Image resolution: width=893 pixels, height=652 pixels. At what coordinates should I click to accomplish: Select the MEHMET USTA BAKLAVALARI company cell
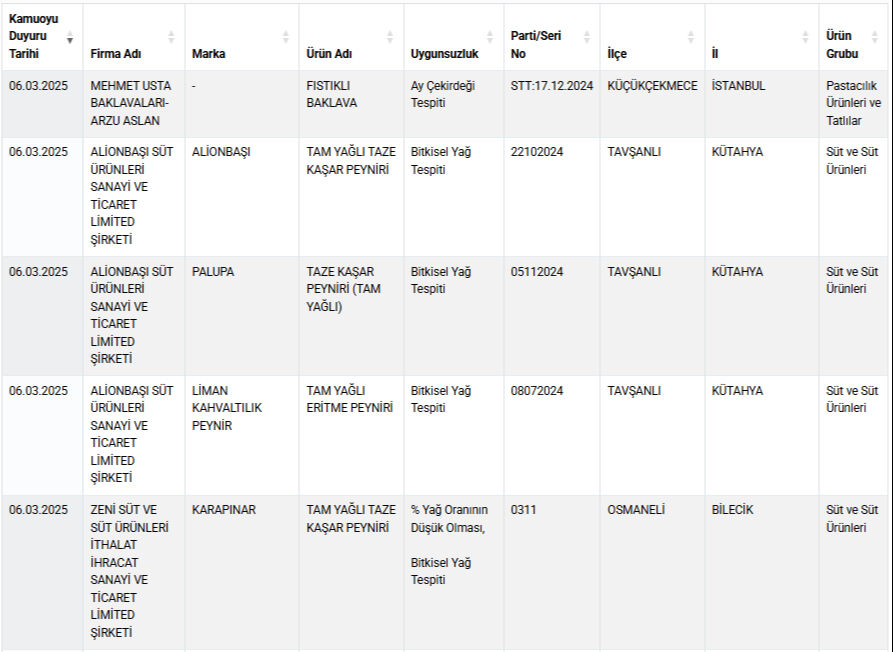(130, 103)
